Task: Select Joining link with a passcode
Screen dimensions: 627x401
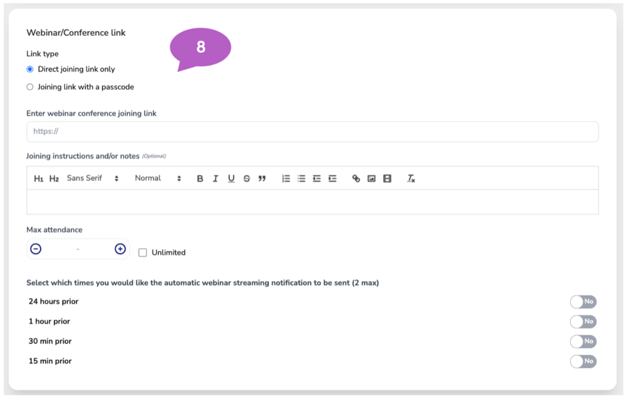Action: coord(30,87)
